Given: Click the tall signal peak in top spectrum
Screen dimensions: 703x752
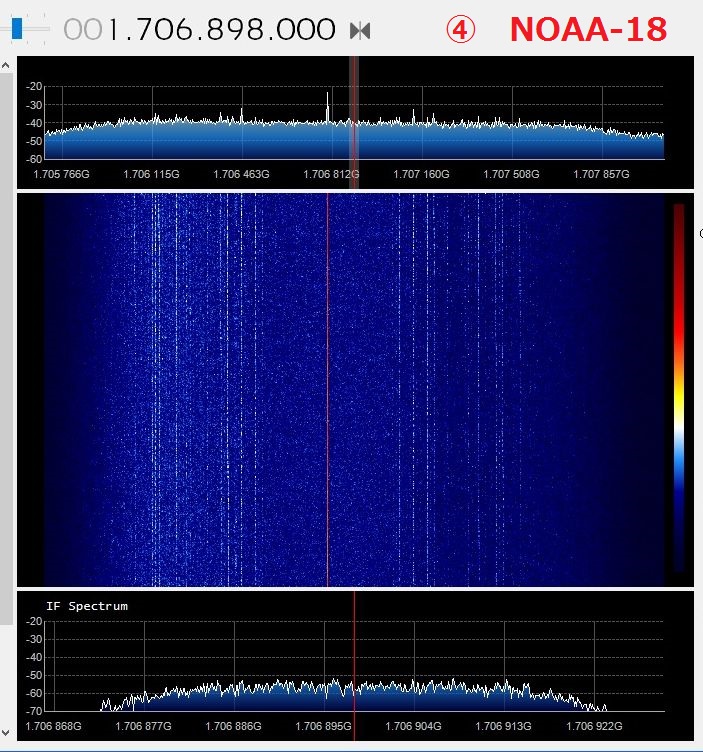Looking at the screenshot, I should pos(328,108).
